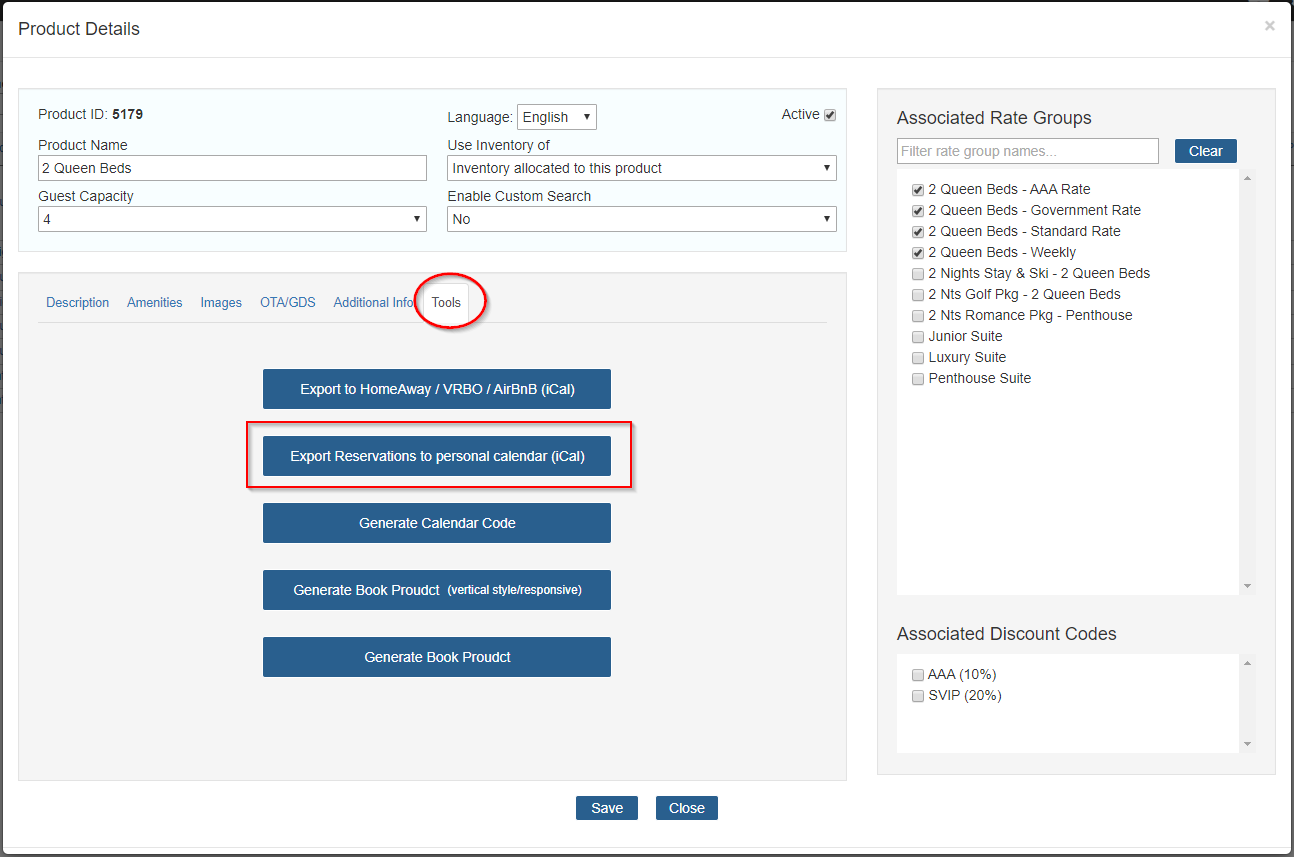Uncheck 2 Queen Beds - Standard Rate

918,231
